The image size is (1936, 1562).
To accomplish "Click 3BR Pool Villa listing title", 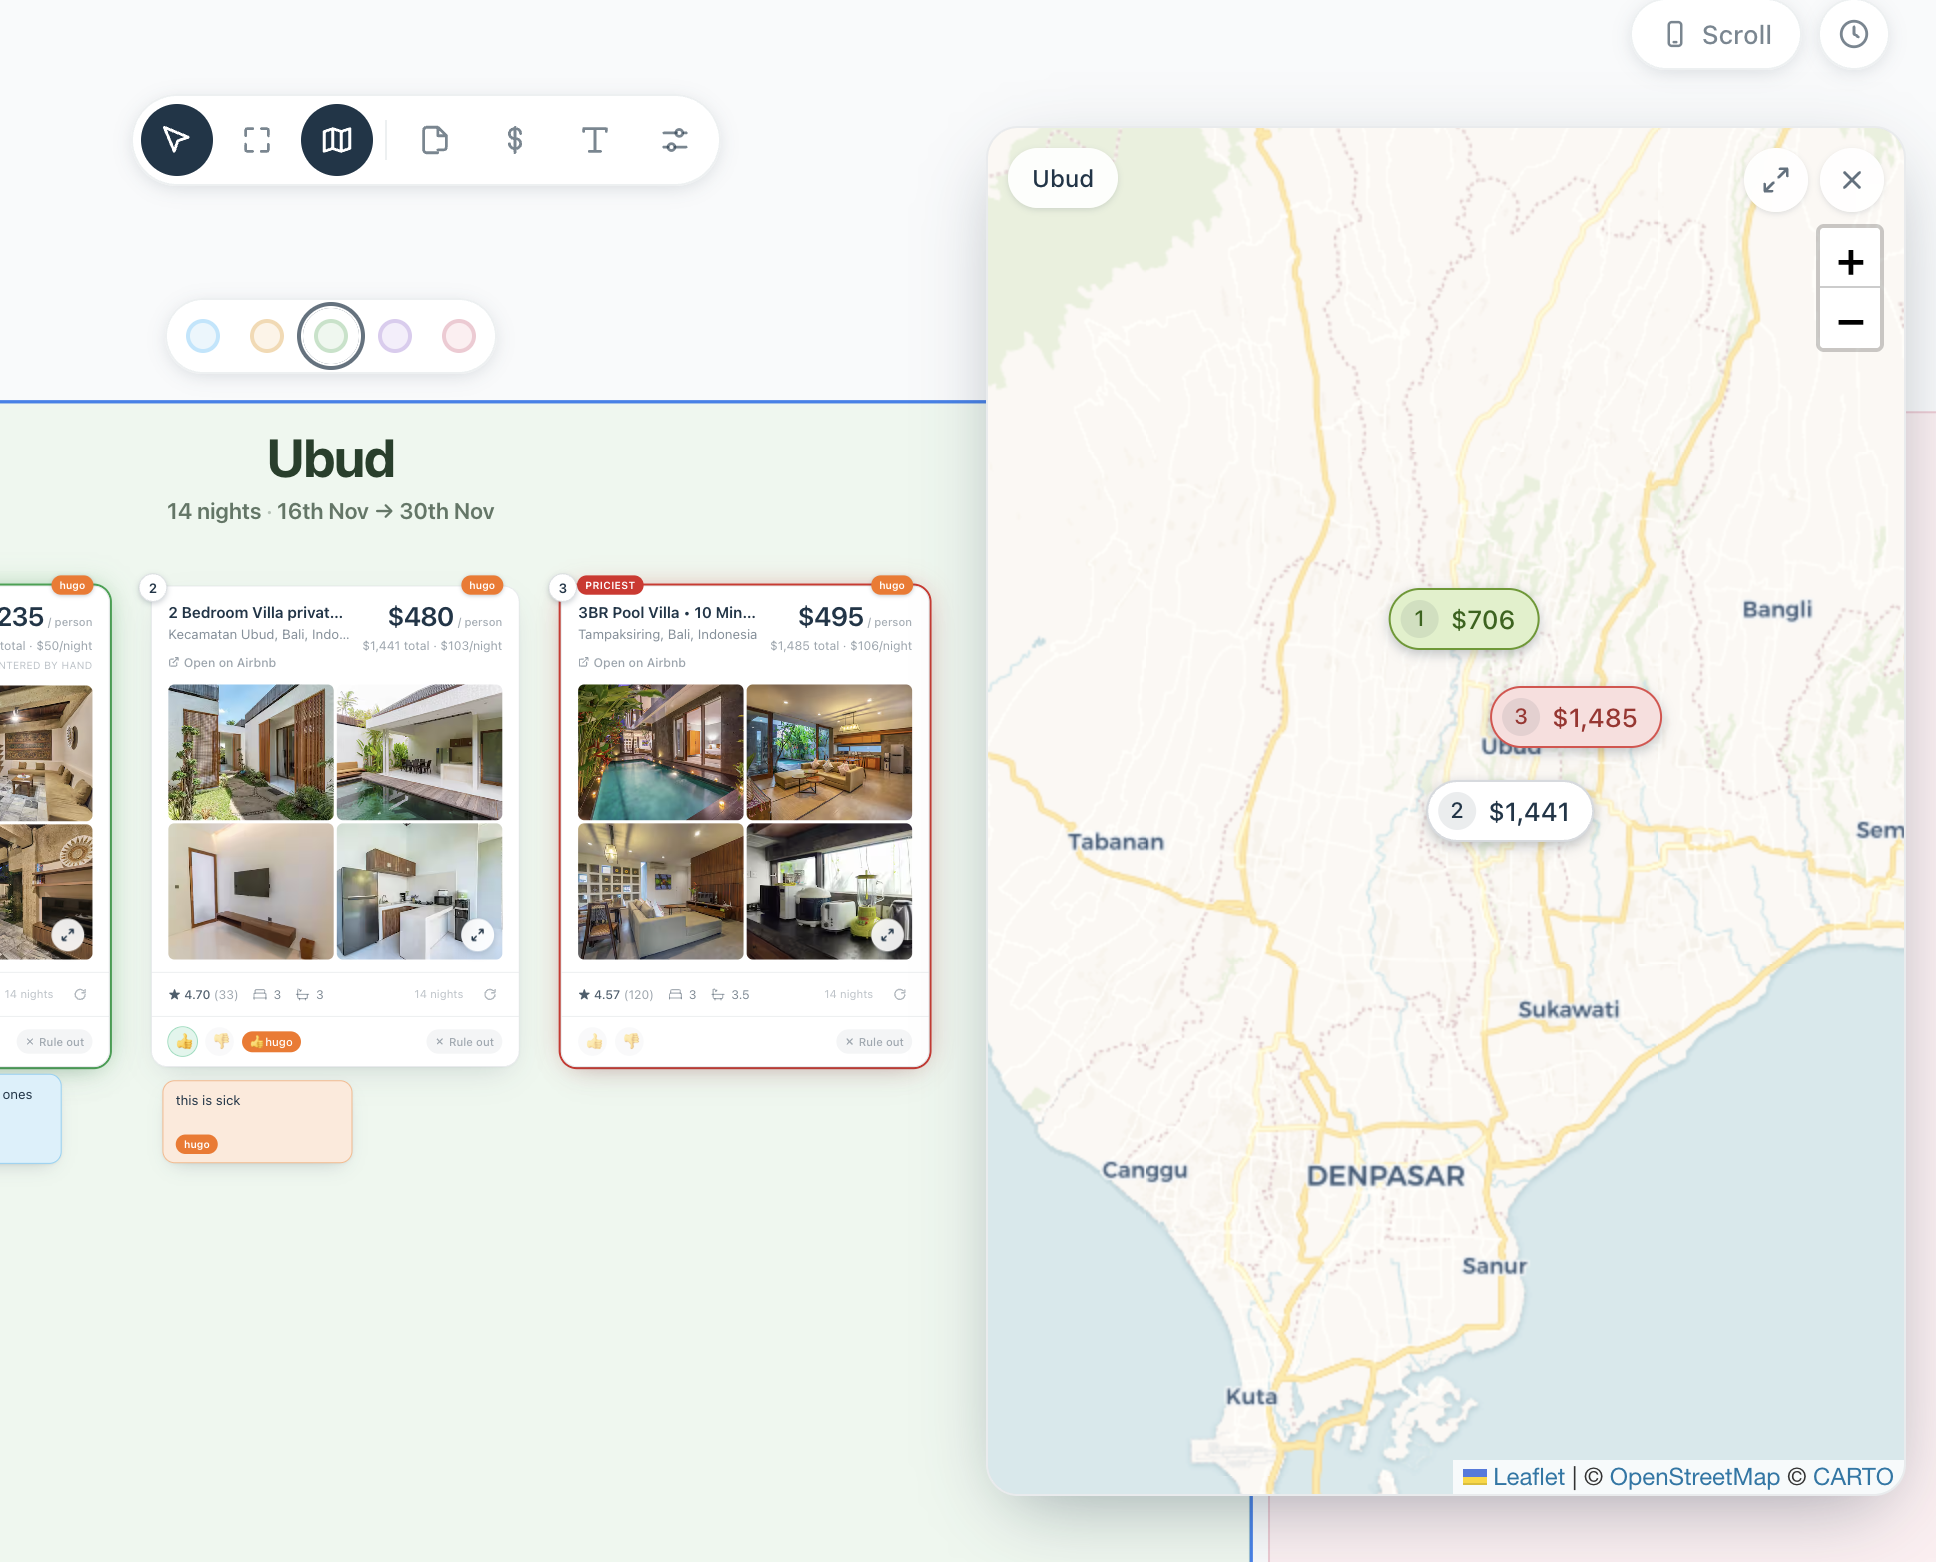I will click(667, 613).
